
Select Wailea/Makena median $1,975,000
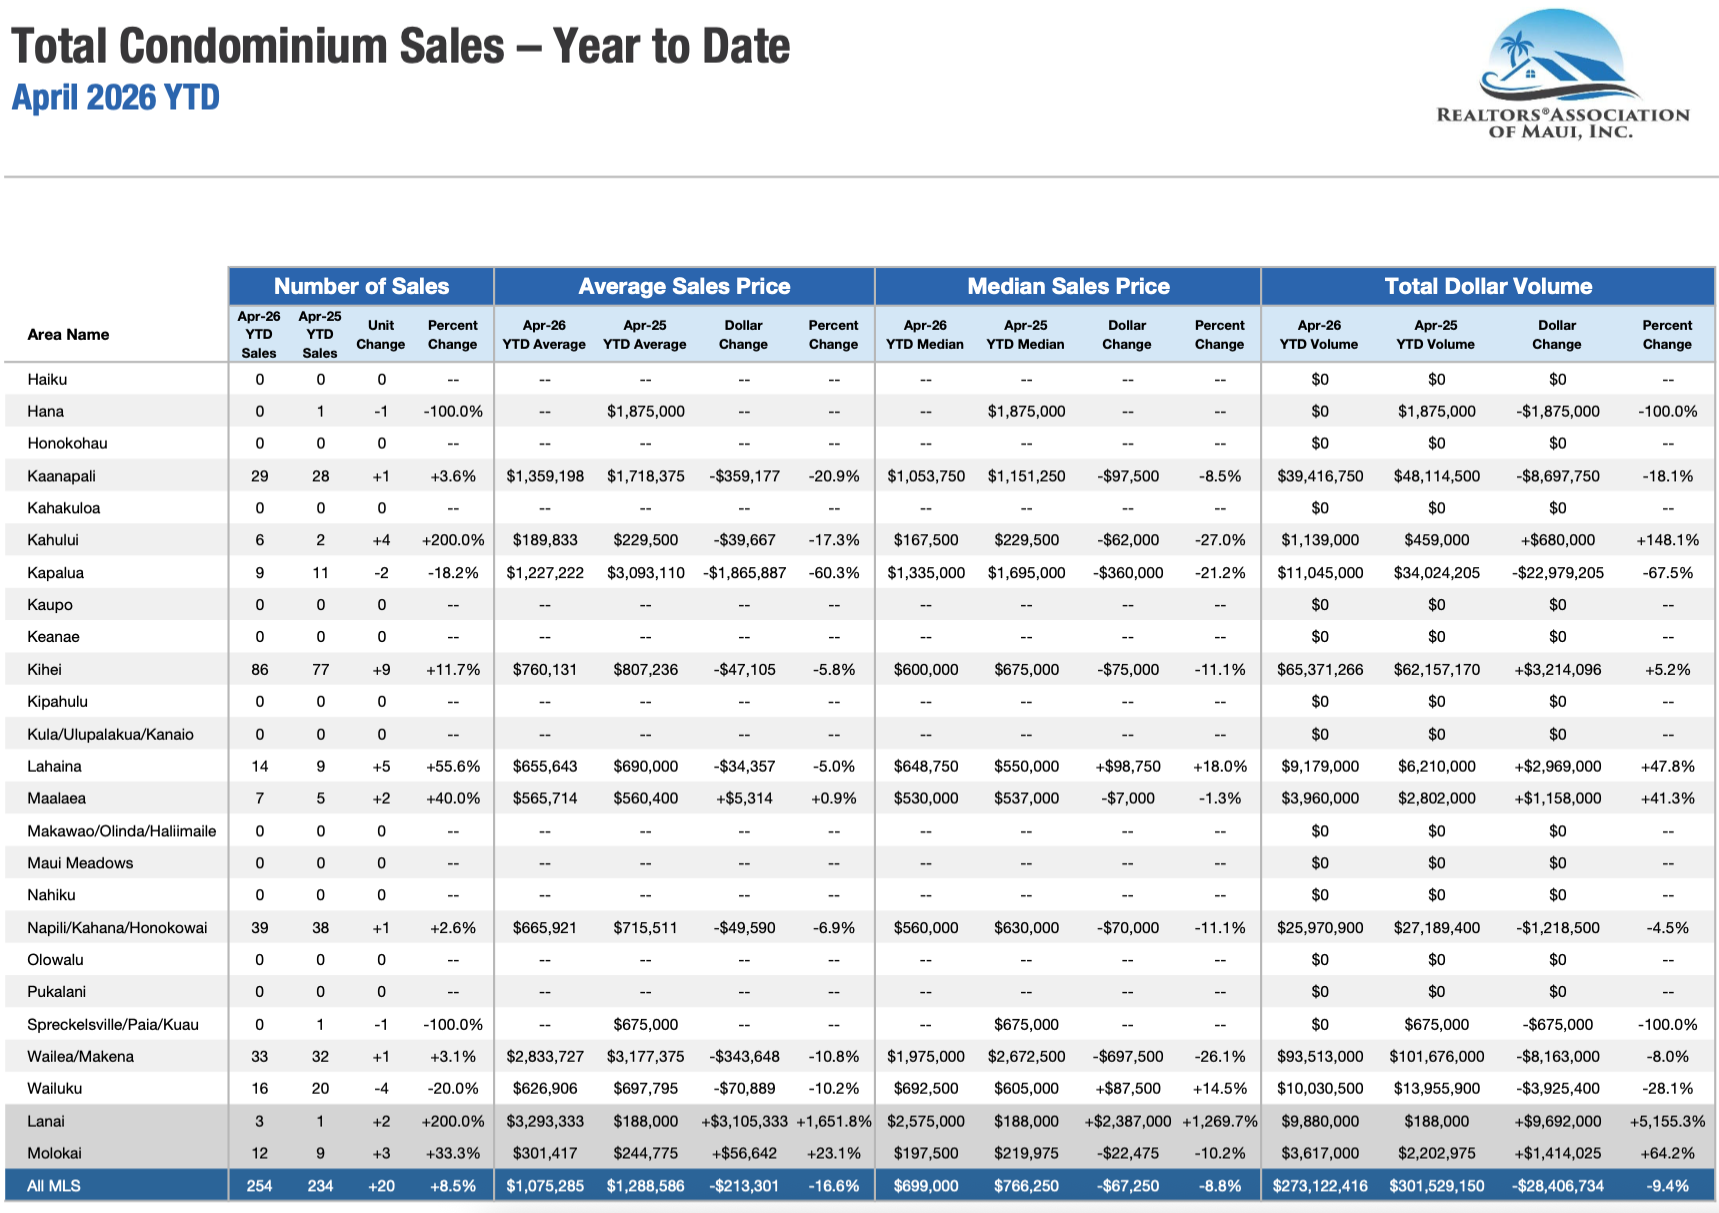[x=926, y=1057]
